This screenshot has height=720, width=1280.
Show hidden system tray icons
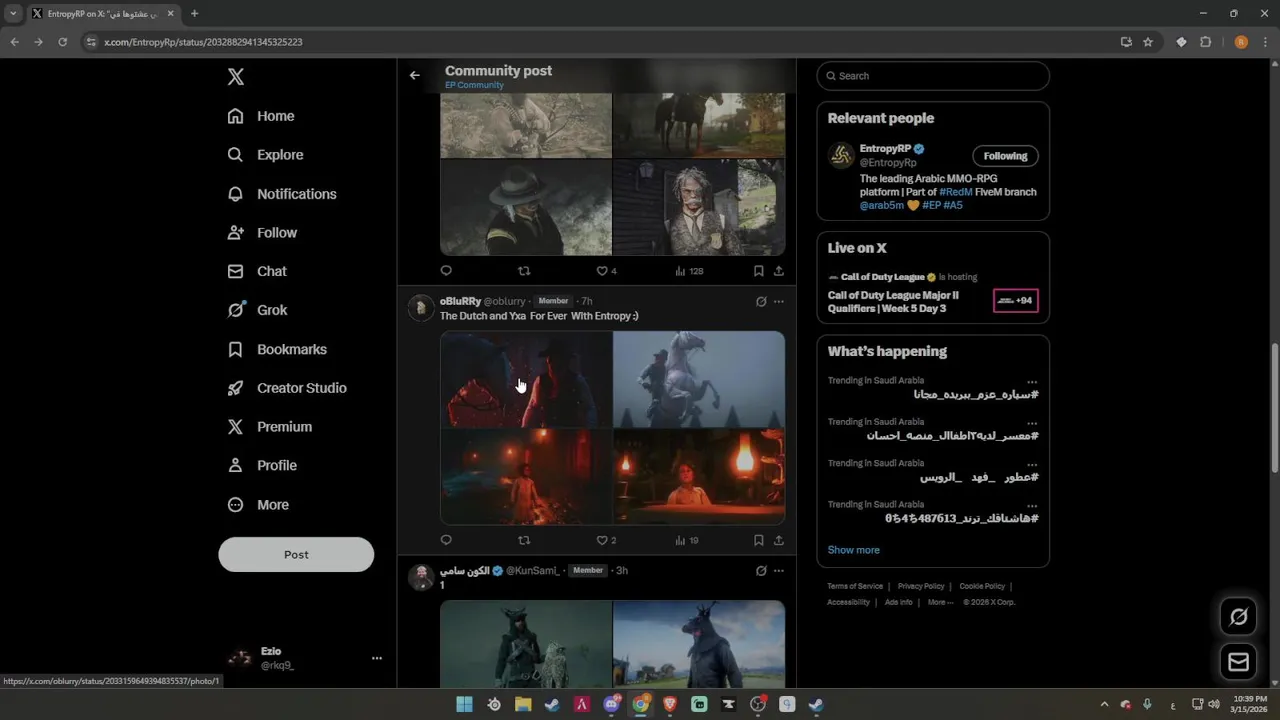(1104, 704)
